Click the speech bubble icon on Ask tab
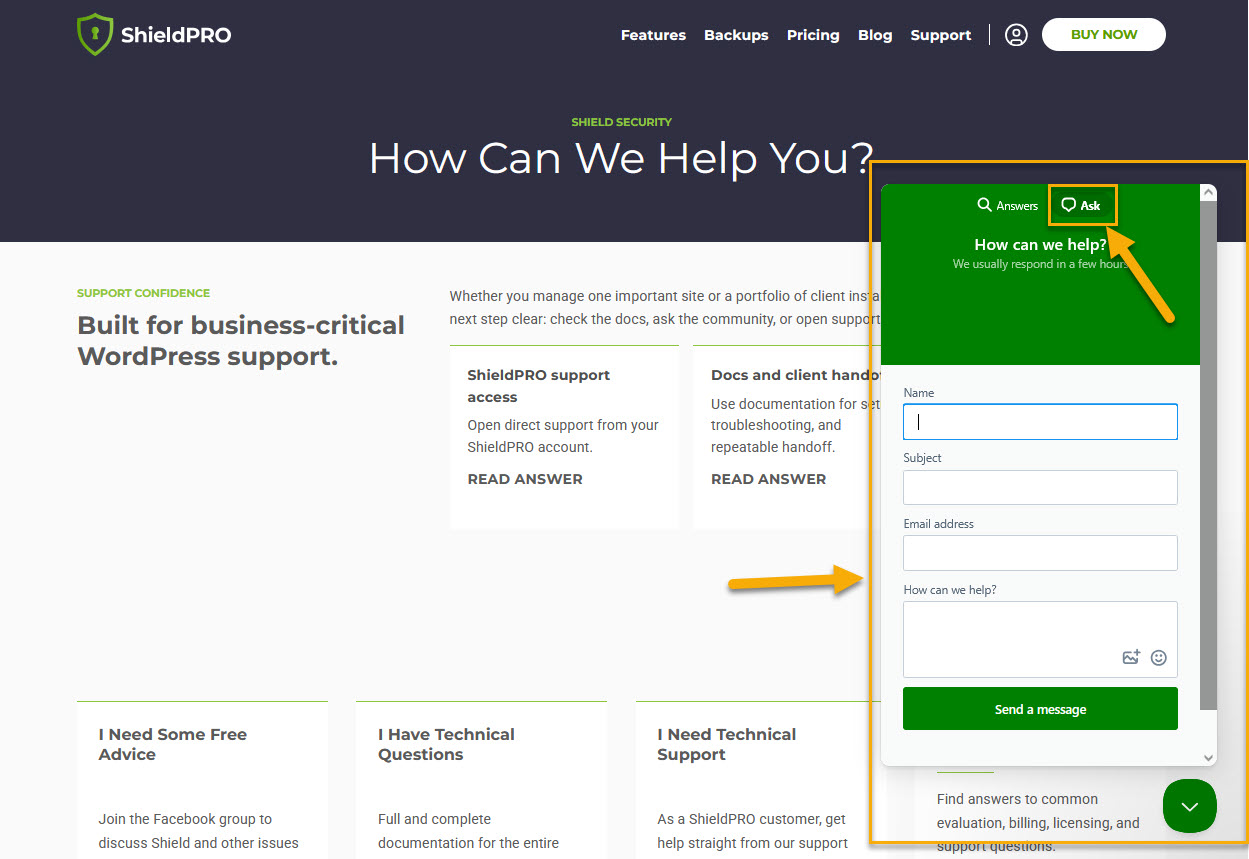The image size is (1249, 859). pos(1068,205)
